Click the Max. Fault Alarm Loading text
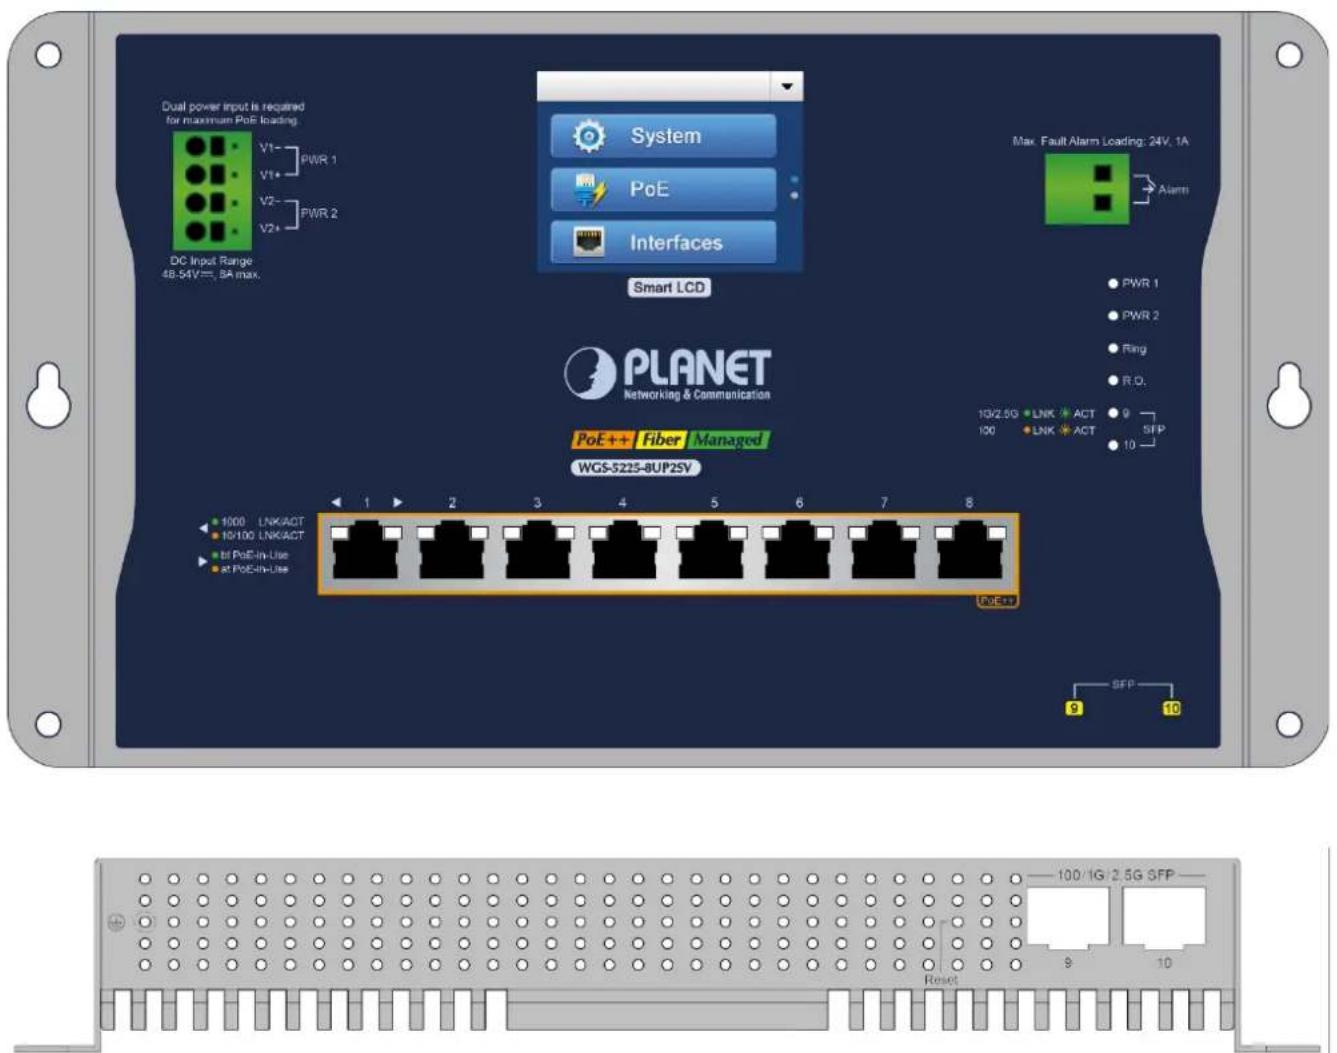 pyautogui.click(x=1100, y=141)
